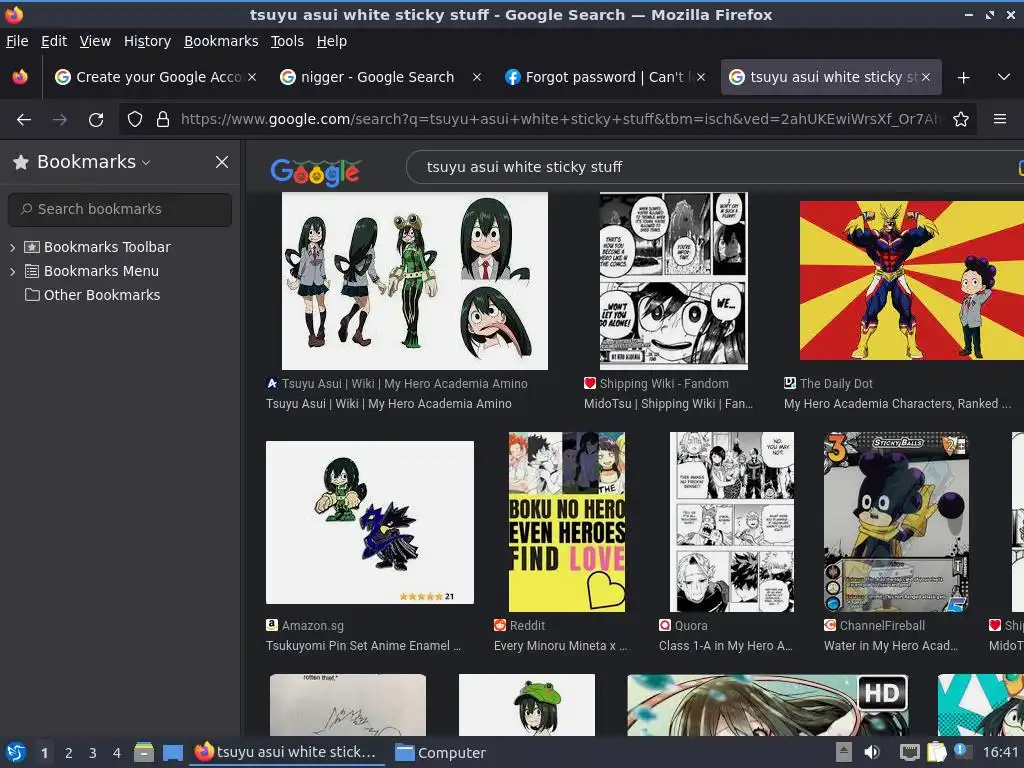Open the All Might Daily Dot thumbnail
The height and width of the screenshot is (768, 1024).
click(x=912, y=280)
